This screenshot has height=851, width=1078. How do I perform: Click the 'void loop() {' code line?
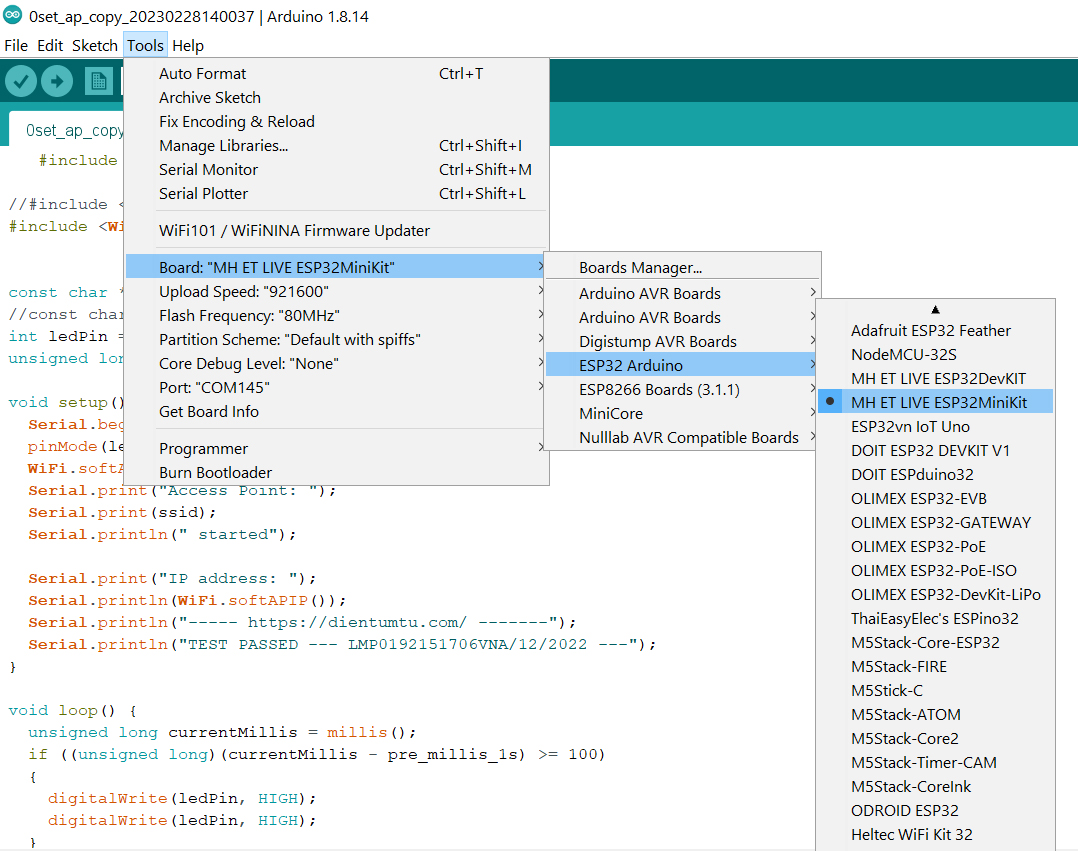72,710
